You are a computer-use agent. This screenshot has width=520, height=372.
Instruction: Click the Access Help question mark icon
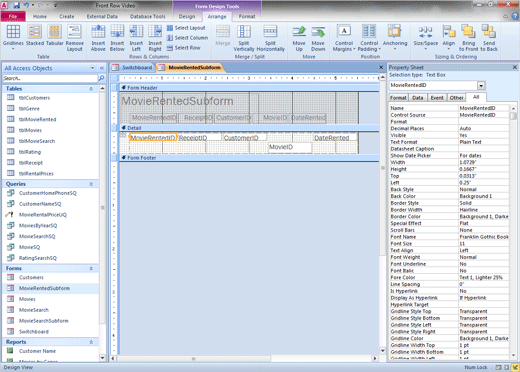[515, 16]
